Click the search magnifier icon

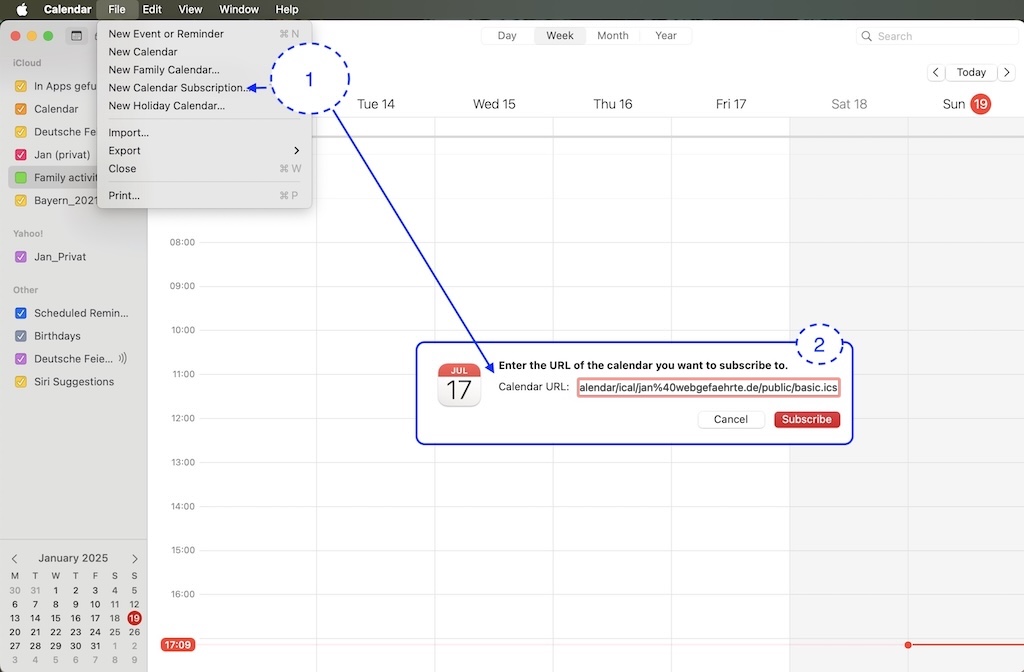coord(866,36)
